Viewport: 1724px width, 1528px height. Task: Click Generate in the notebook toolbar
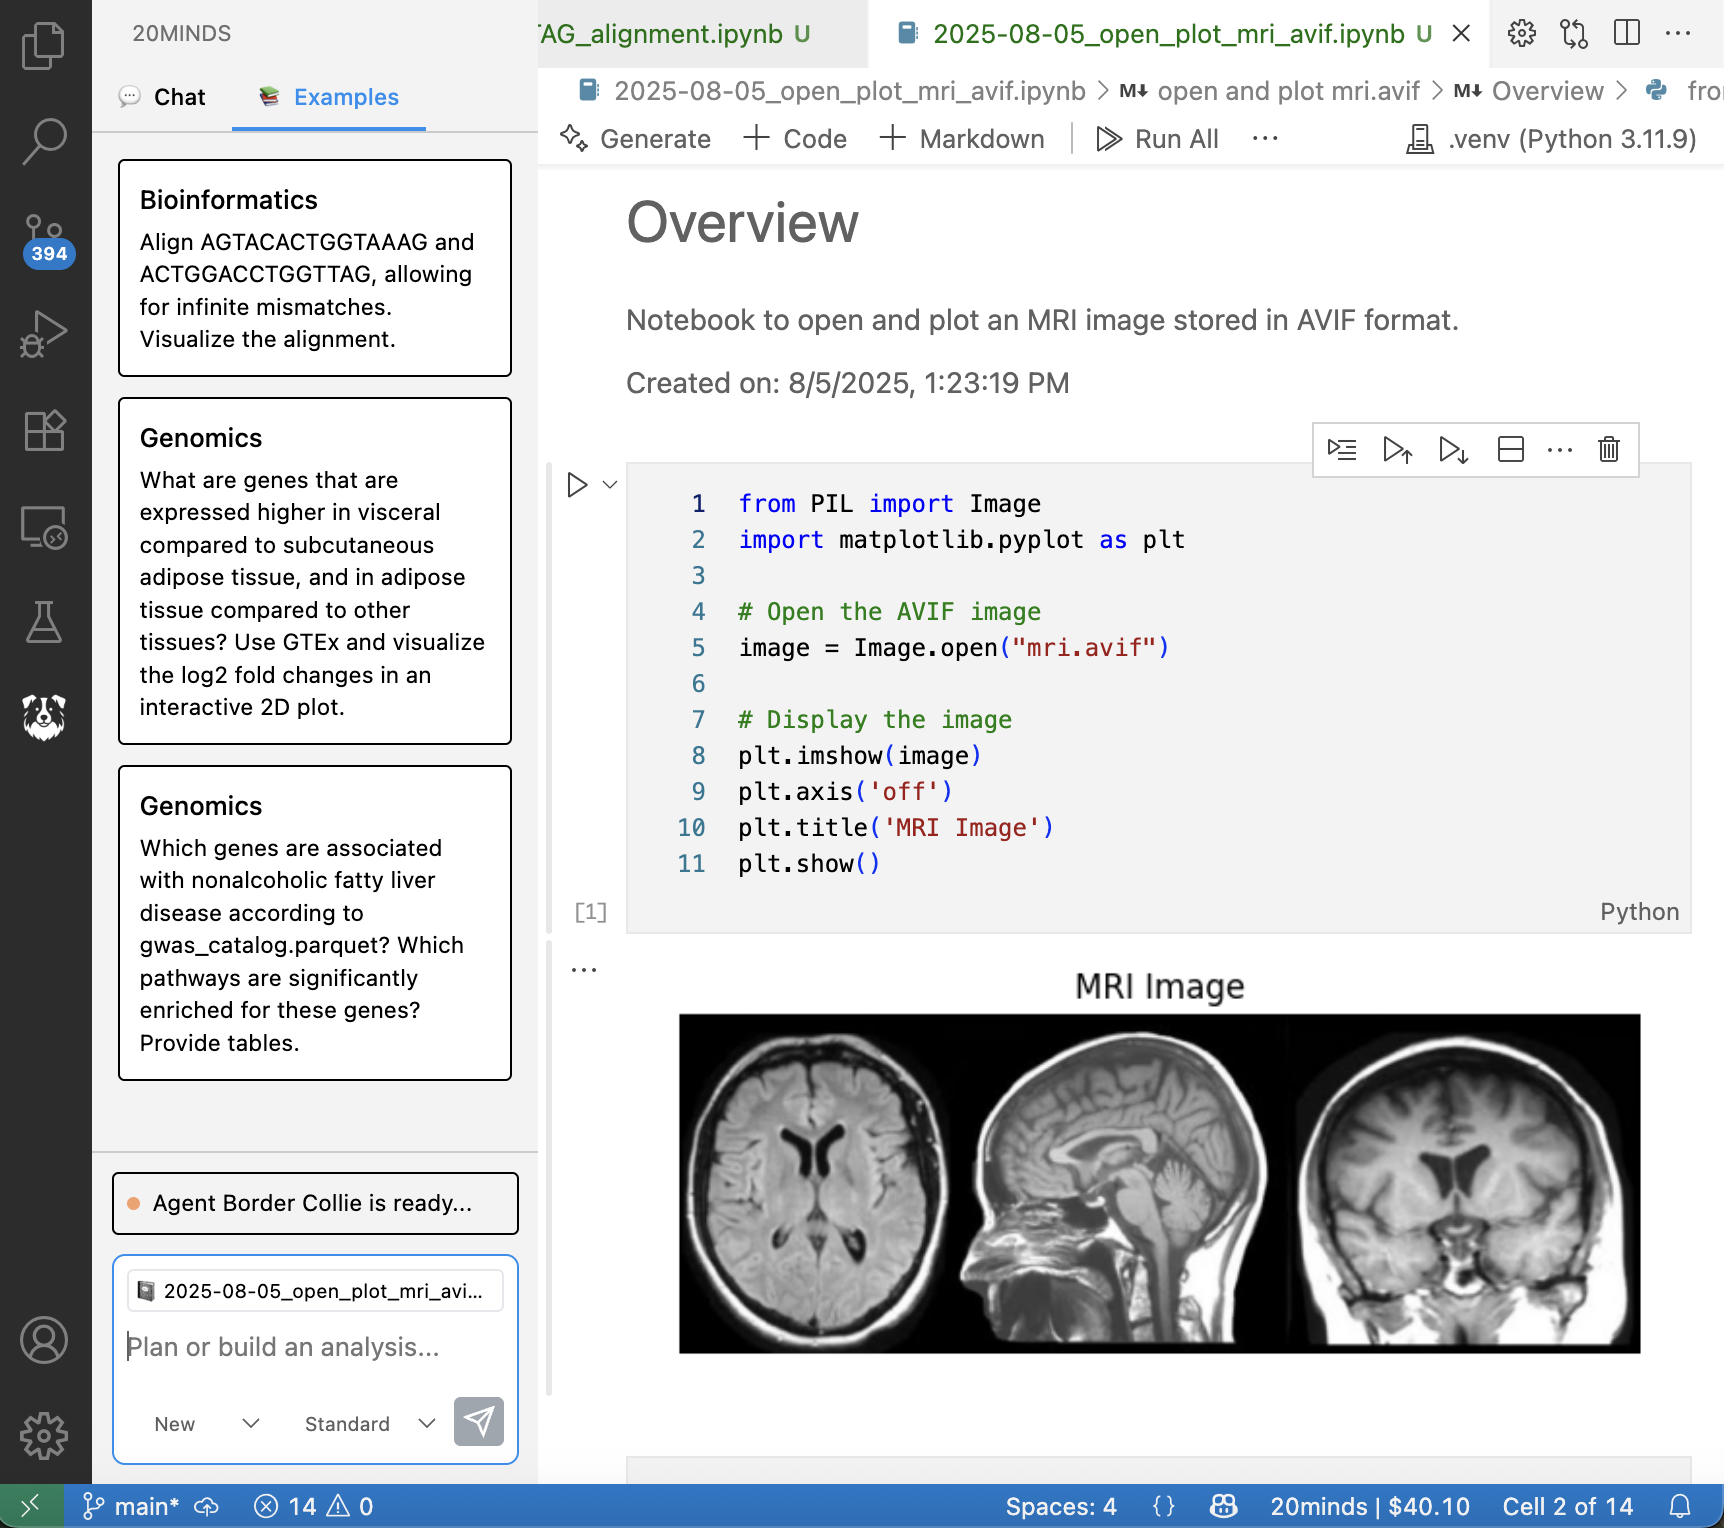(x=637, y=139)
